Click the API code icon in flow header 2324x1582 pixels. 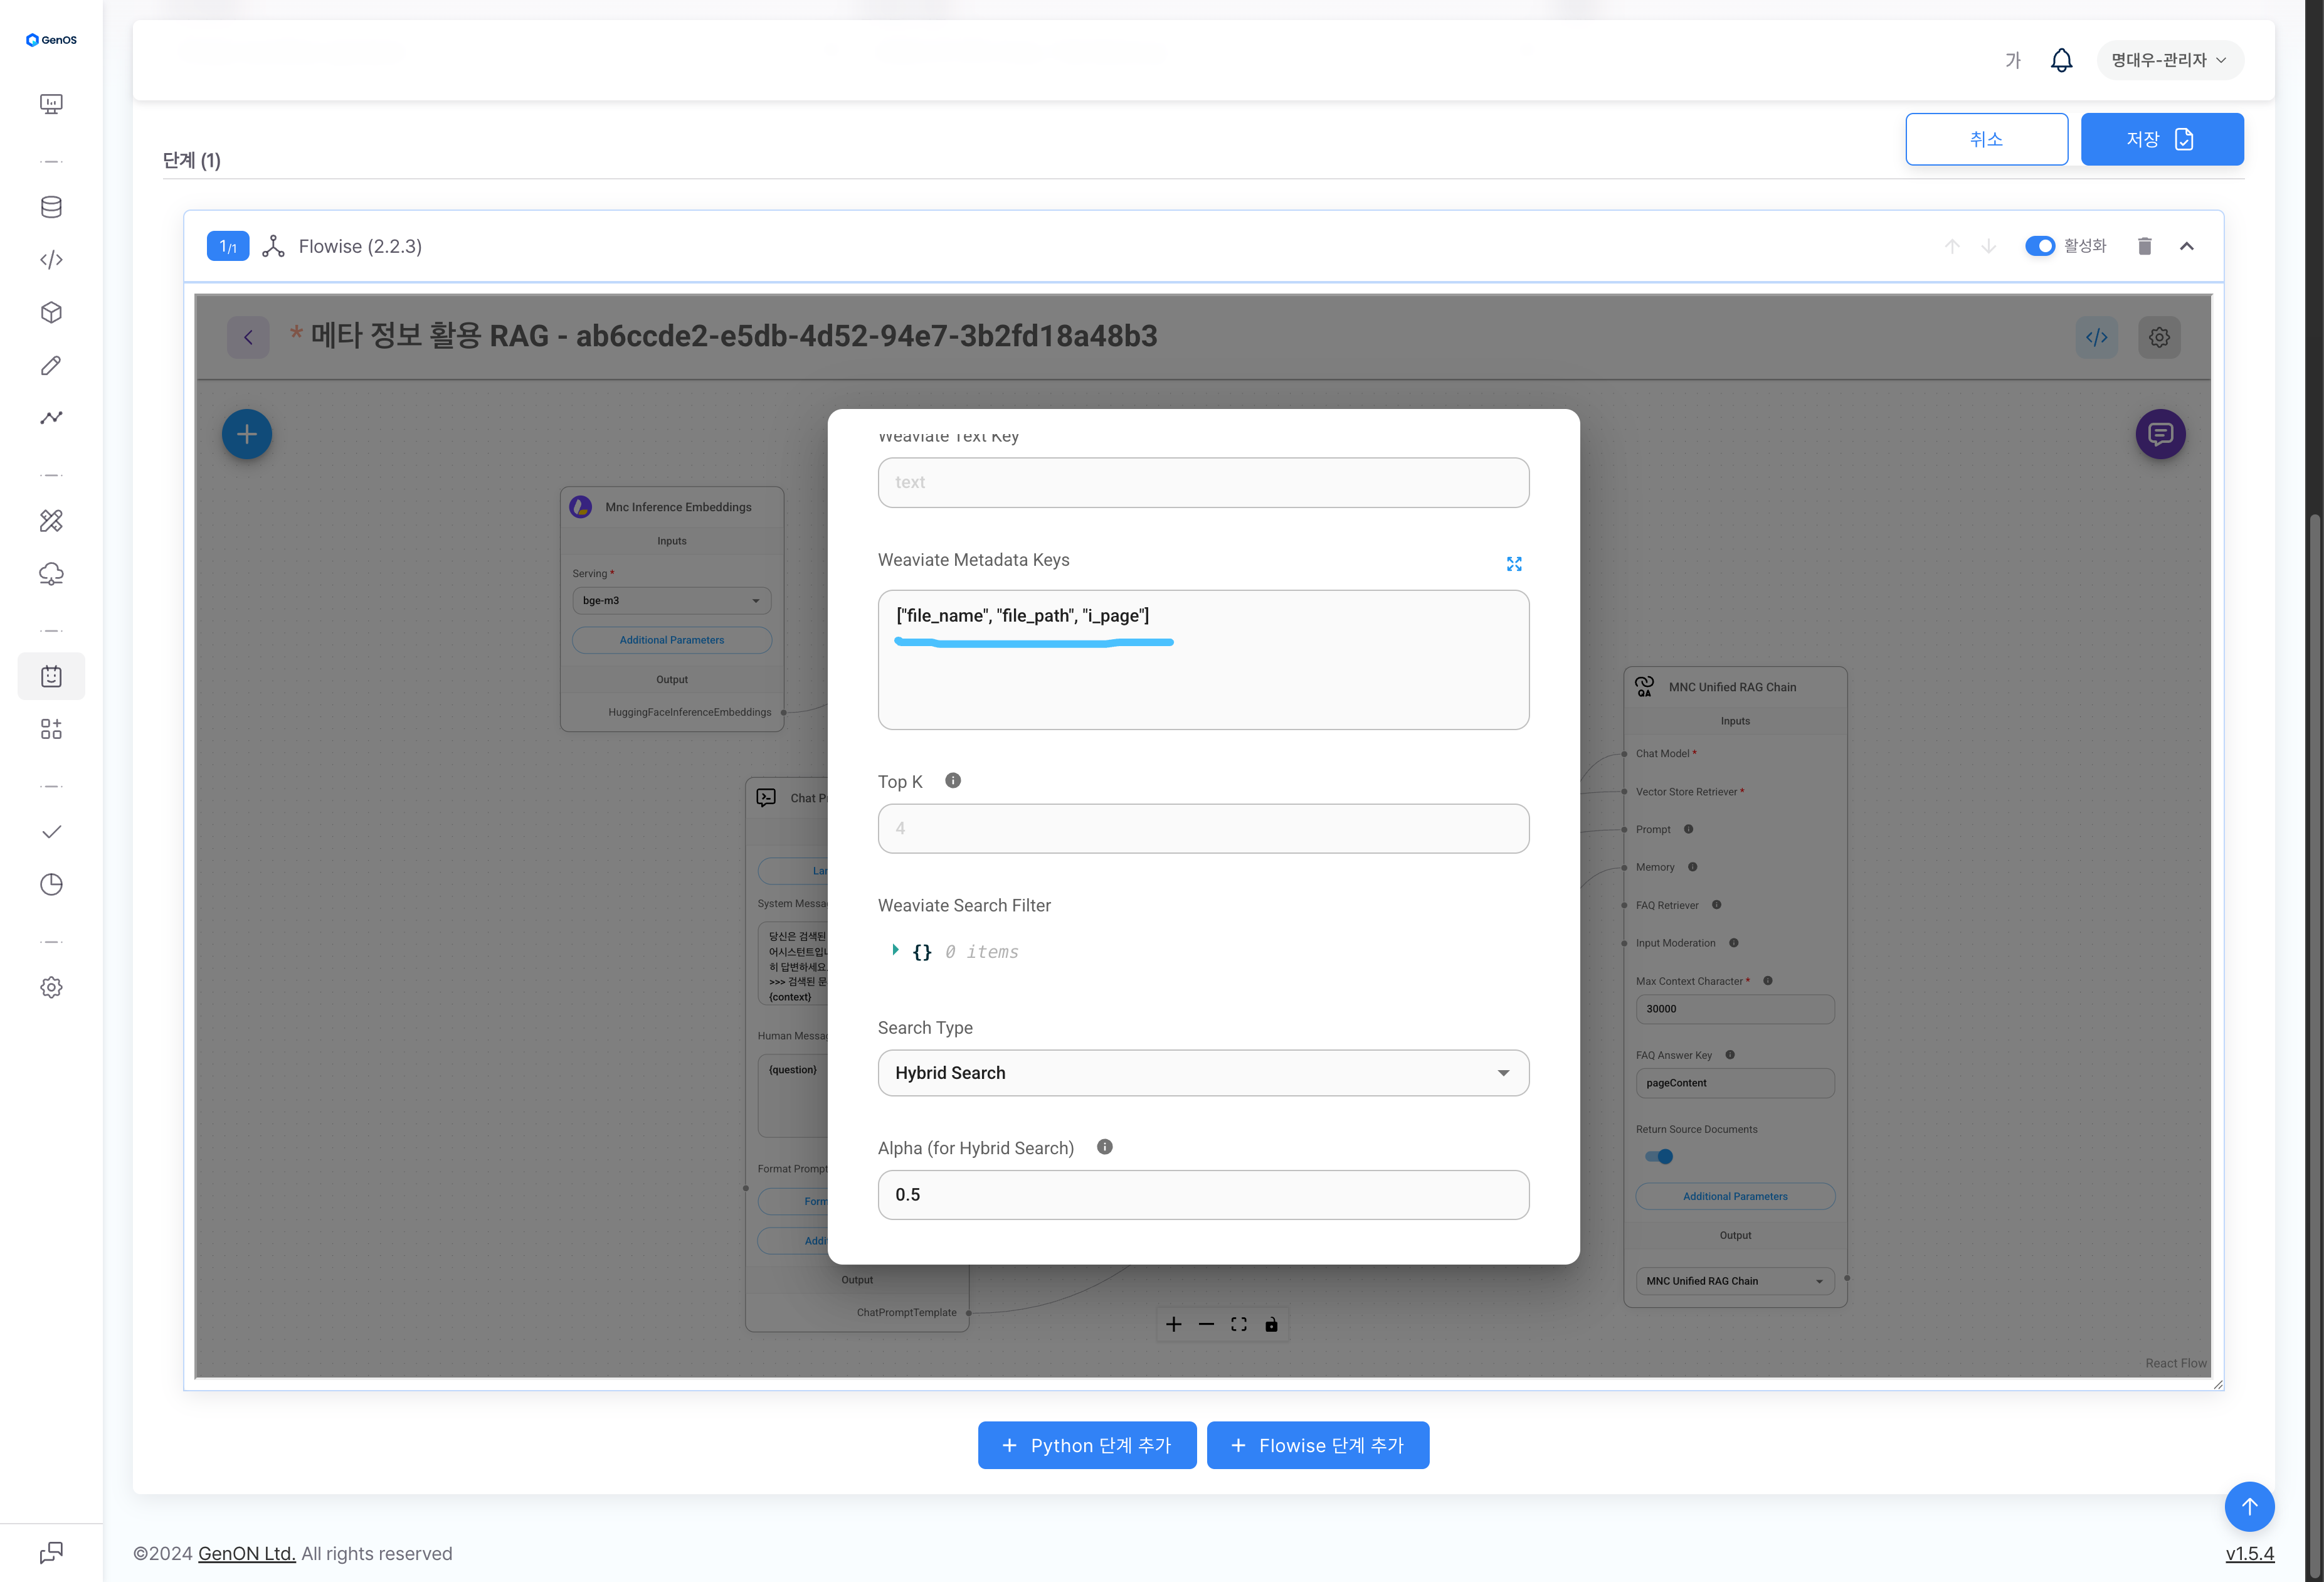(2096, 337)
